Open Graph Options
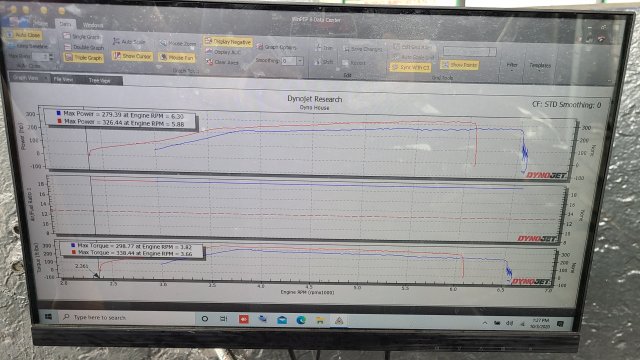 point(277,47)
